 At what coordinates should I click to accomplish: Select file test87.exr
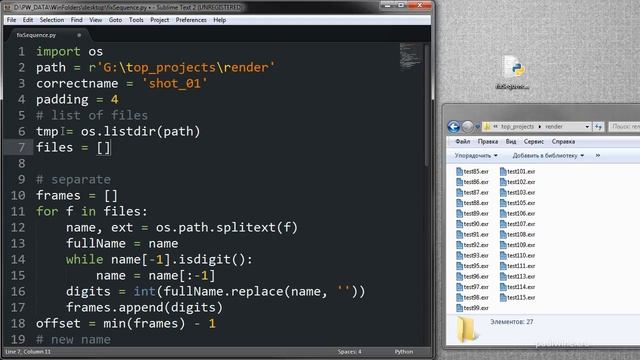tap(472, 193)
